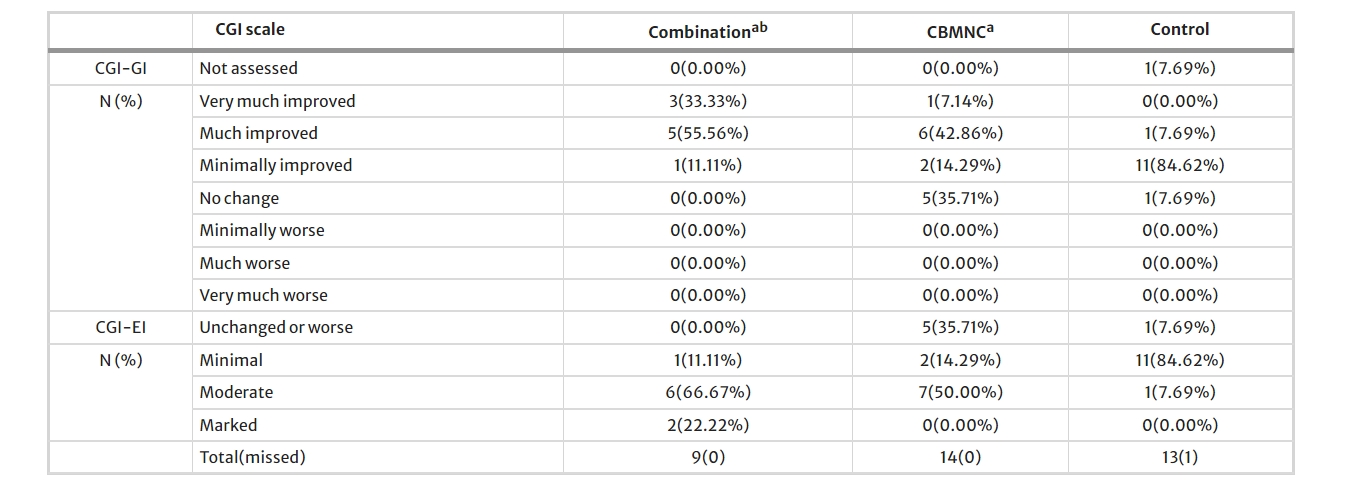
Task: Select the 6(42.86%) CBMNC cell
Action: [x=960, y=133]
